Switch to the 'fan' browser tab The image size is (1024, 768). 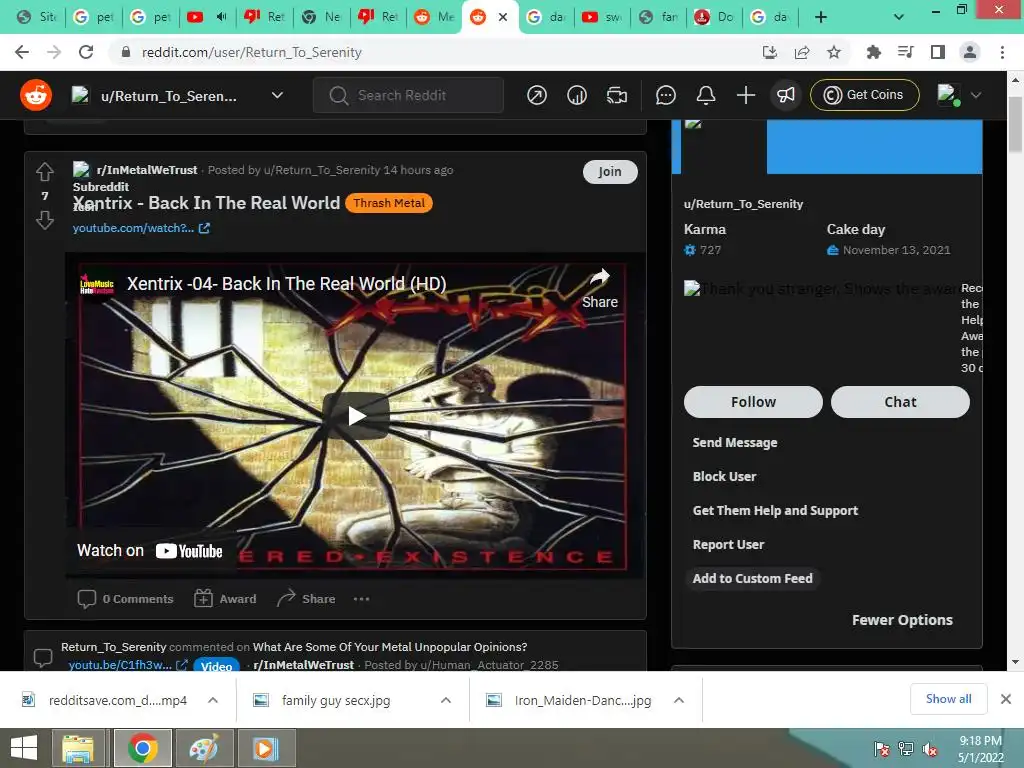tap(659, 17)
